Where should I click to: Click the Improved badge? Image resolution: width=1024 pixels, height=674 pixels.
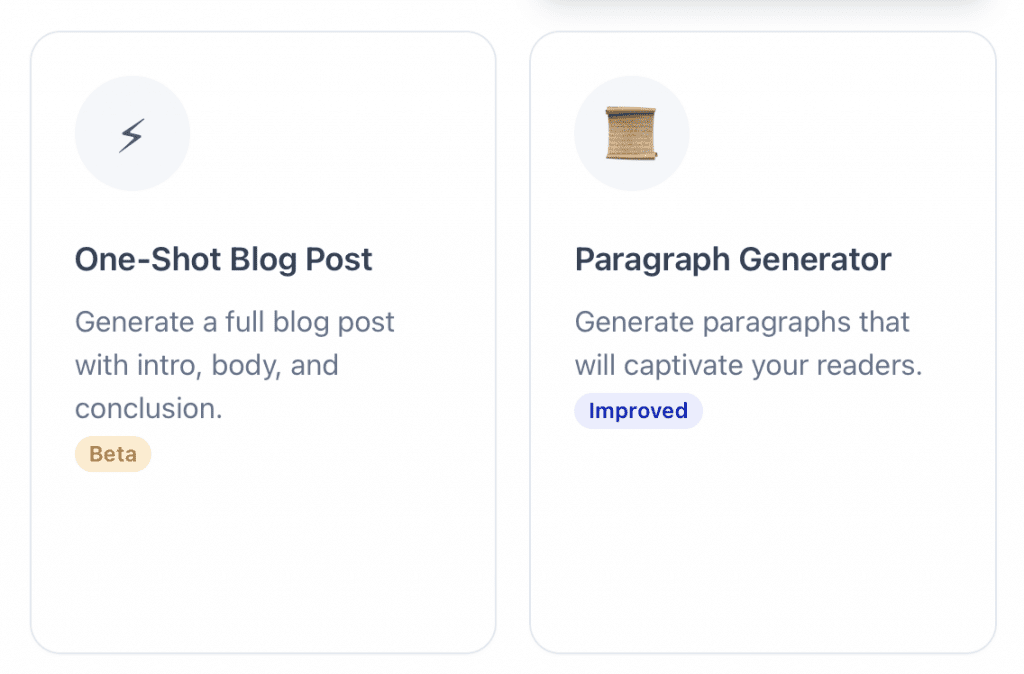pos(638,411)
